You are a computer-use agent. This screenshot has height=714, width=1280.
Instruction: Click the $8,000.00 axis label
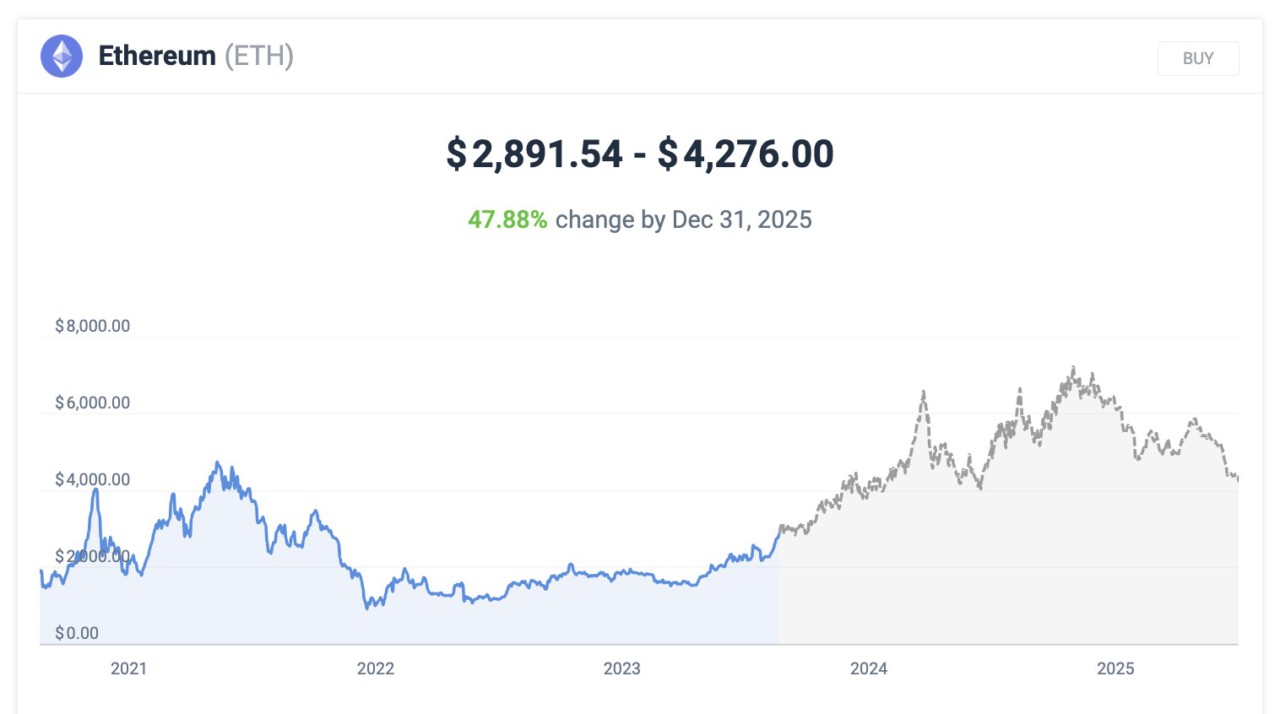pyautogui.click(x=92, y=325)
